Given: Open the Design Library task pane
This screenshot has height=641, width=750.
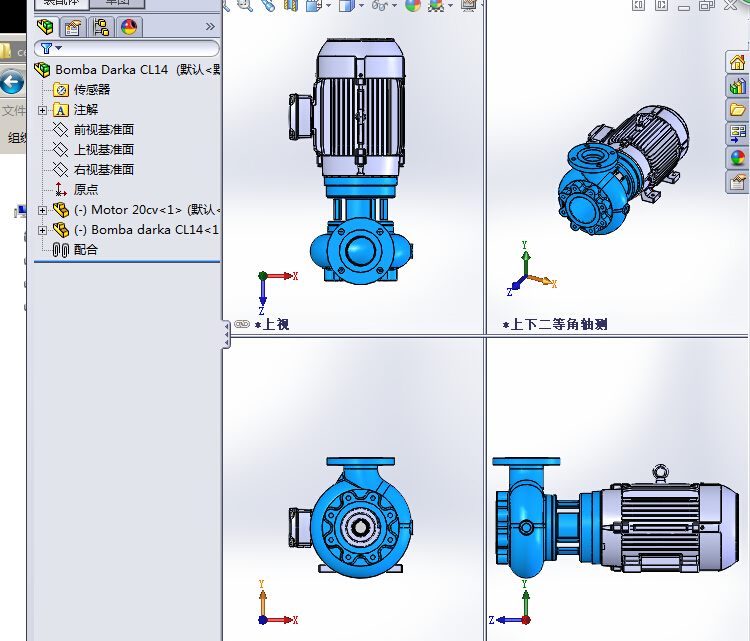Looking at the screenshot, I should click(x=737, y=86).
